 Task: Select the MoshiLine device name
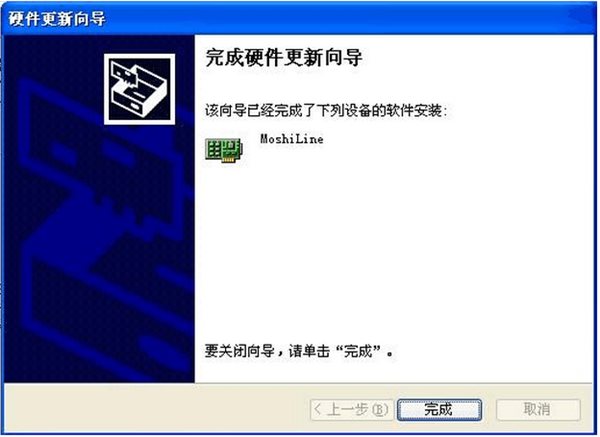[x=292, y=139]
